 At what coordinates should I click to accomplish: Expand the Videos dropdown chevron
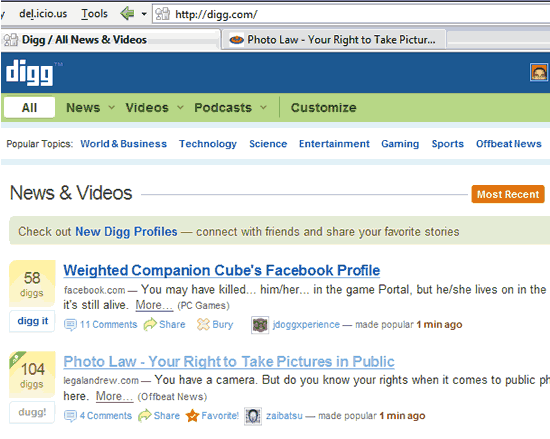(180, 107)
